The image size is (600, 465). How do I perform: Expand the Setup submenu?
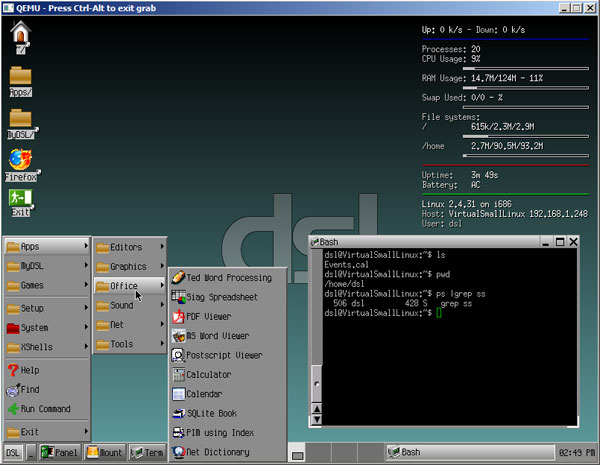[47, 308]
